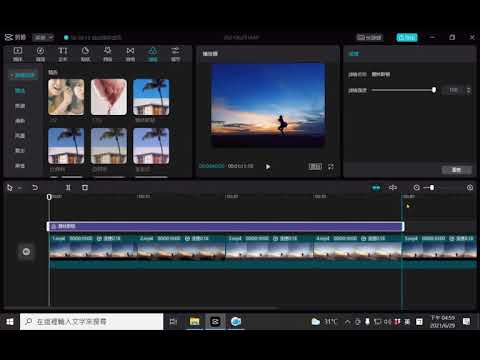Open the transitions bowtie tab
This screenshot has height=360, width=480.
coord(130,54)
